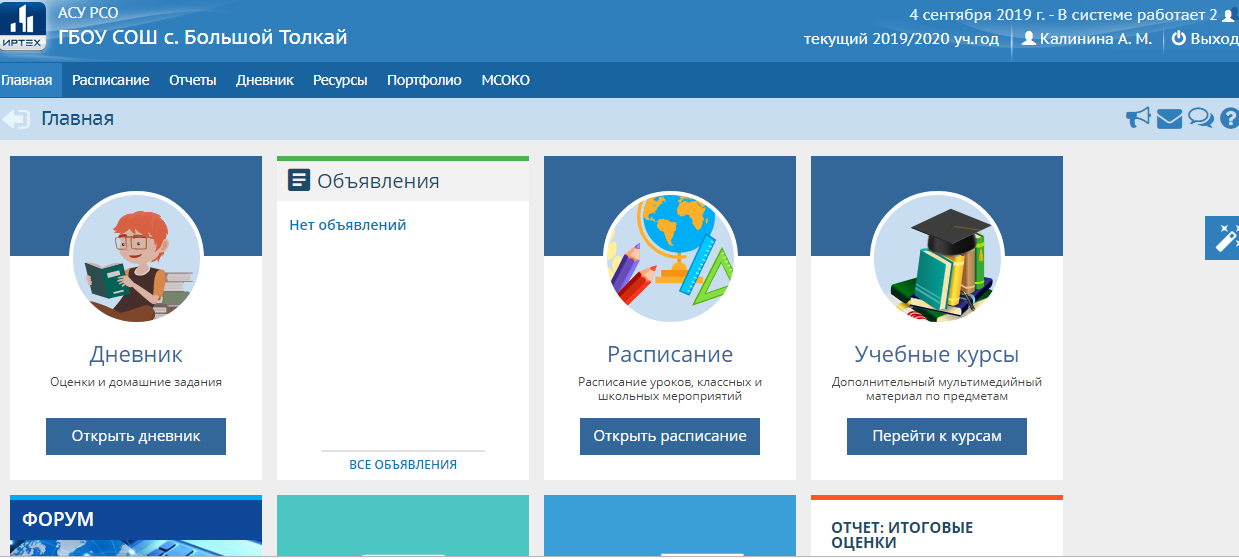Click the Учебные курсы card title
This screenshot has width=1239, height=559.
[x=937, y=354]
